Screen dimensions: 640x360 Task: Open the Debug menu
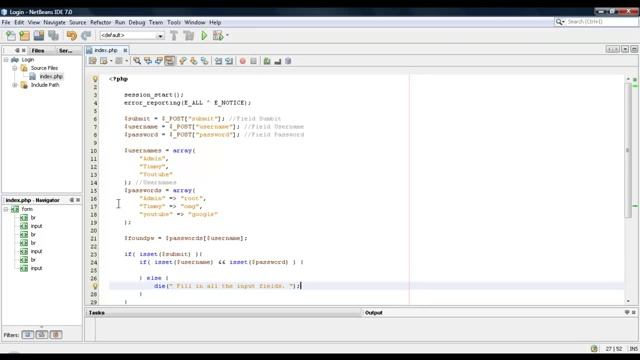tap(137, 22)
